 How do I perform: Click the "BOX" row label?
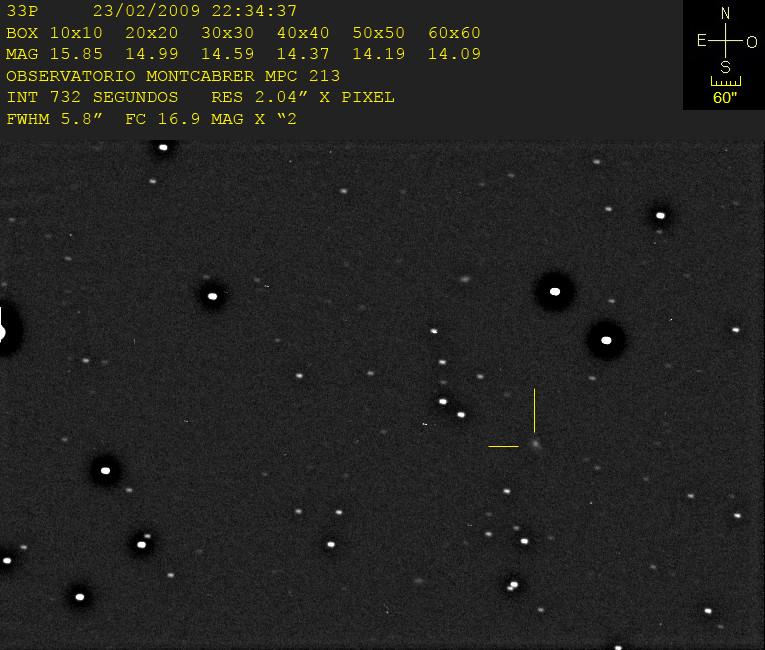[22, 33]
